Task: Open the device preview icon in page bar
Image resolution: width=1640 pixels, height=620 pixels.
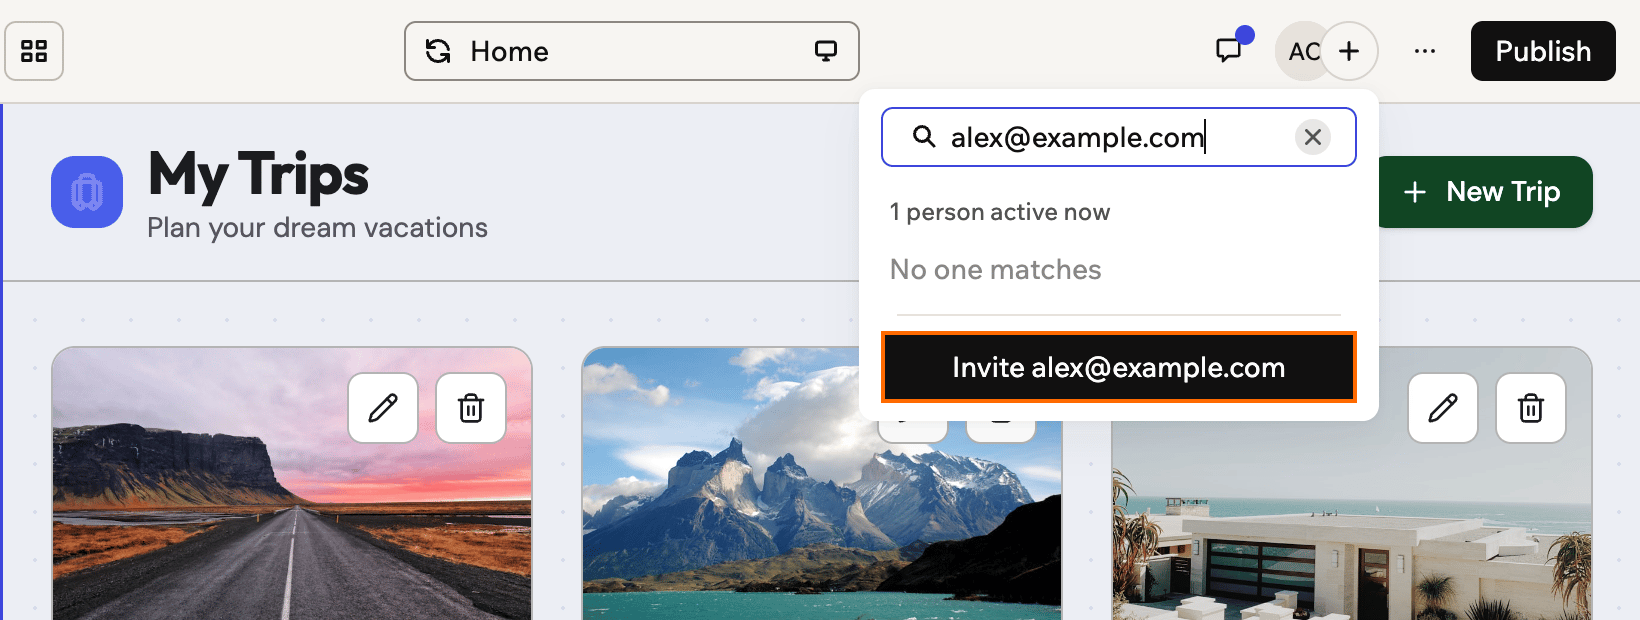Action: pos(826,51)
